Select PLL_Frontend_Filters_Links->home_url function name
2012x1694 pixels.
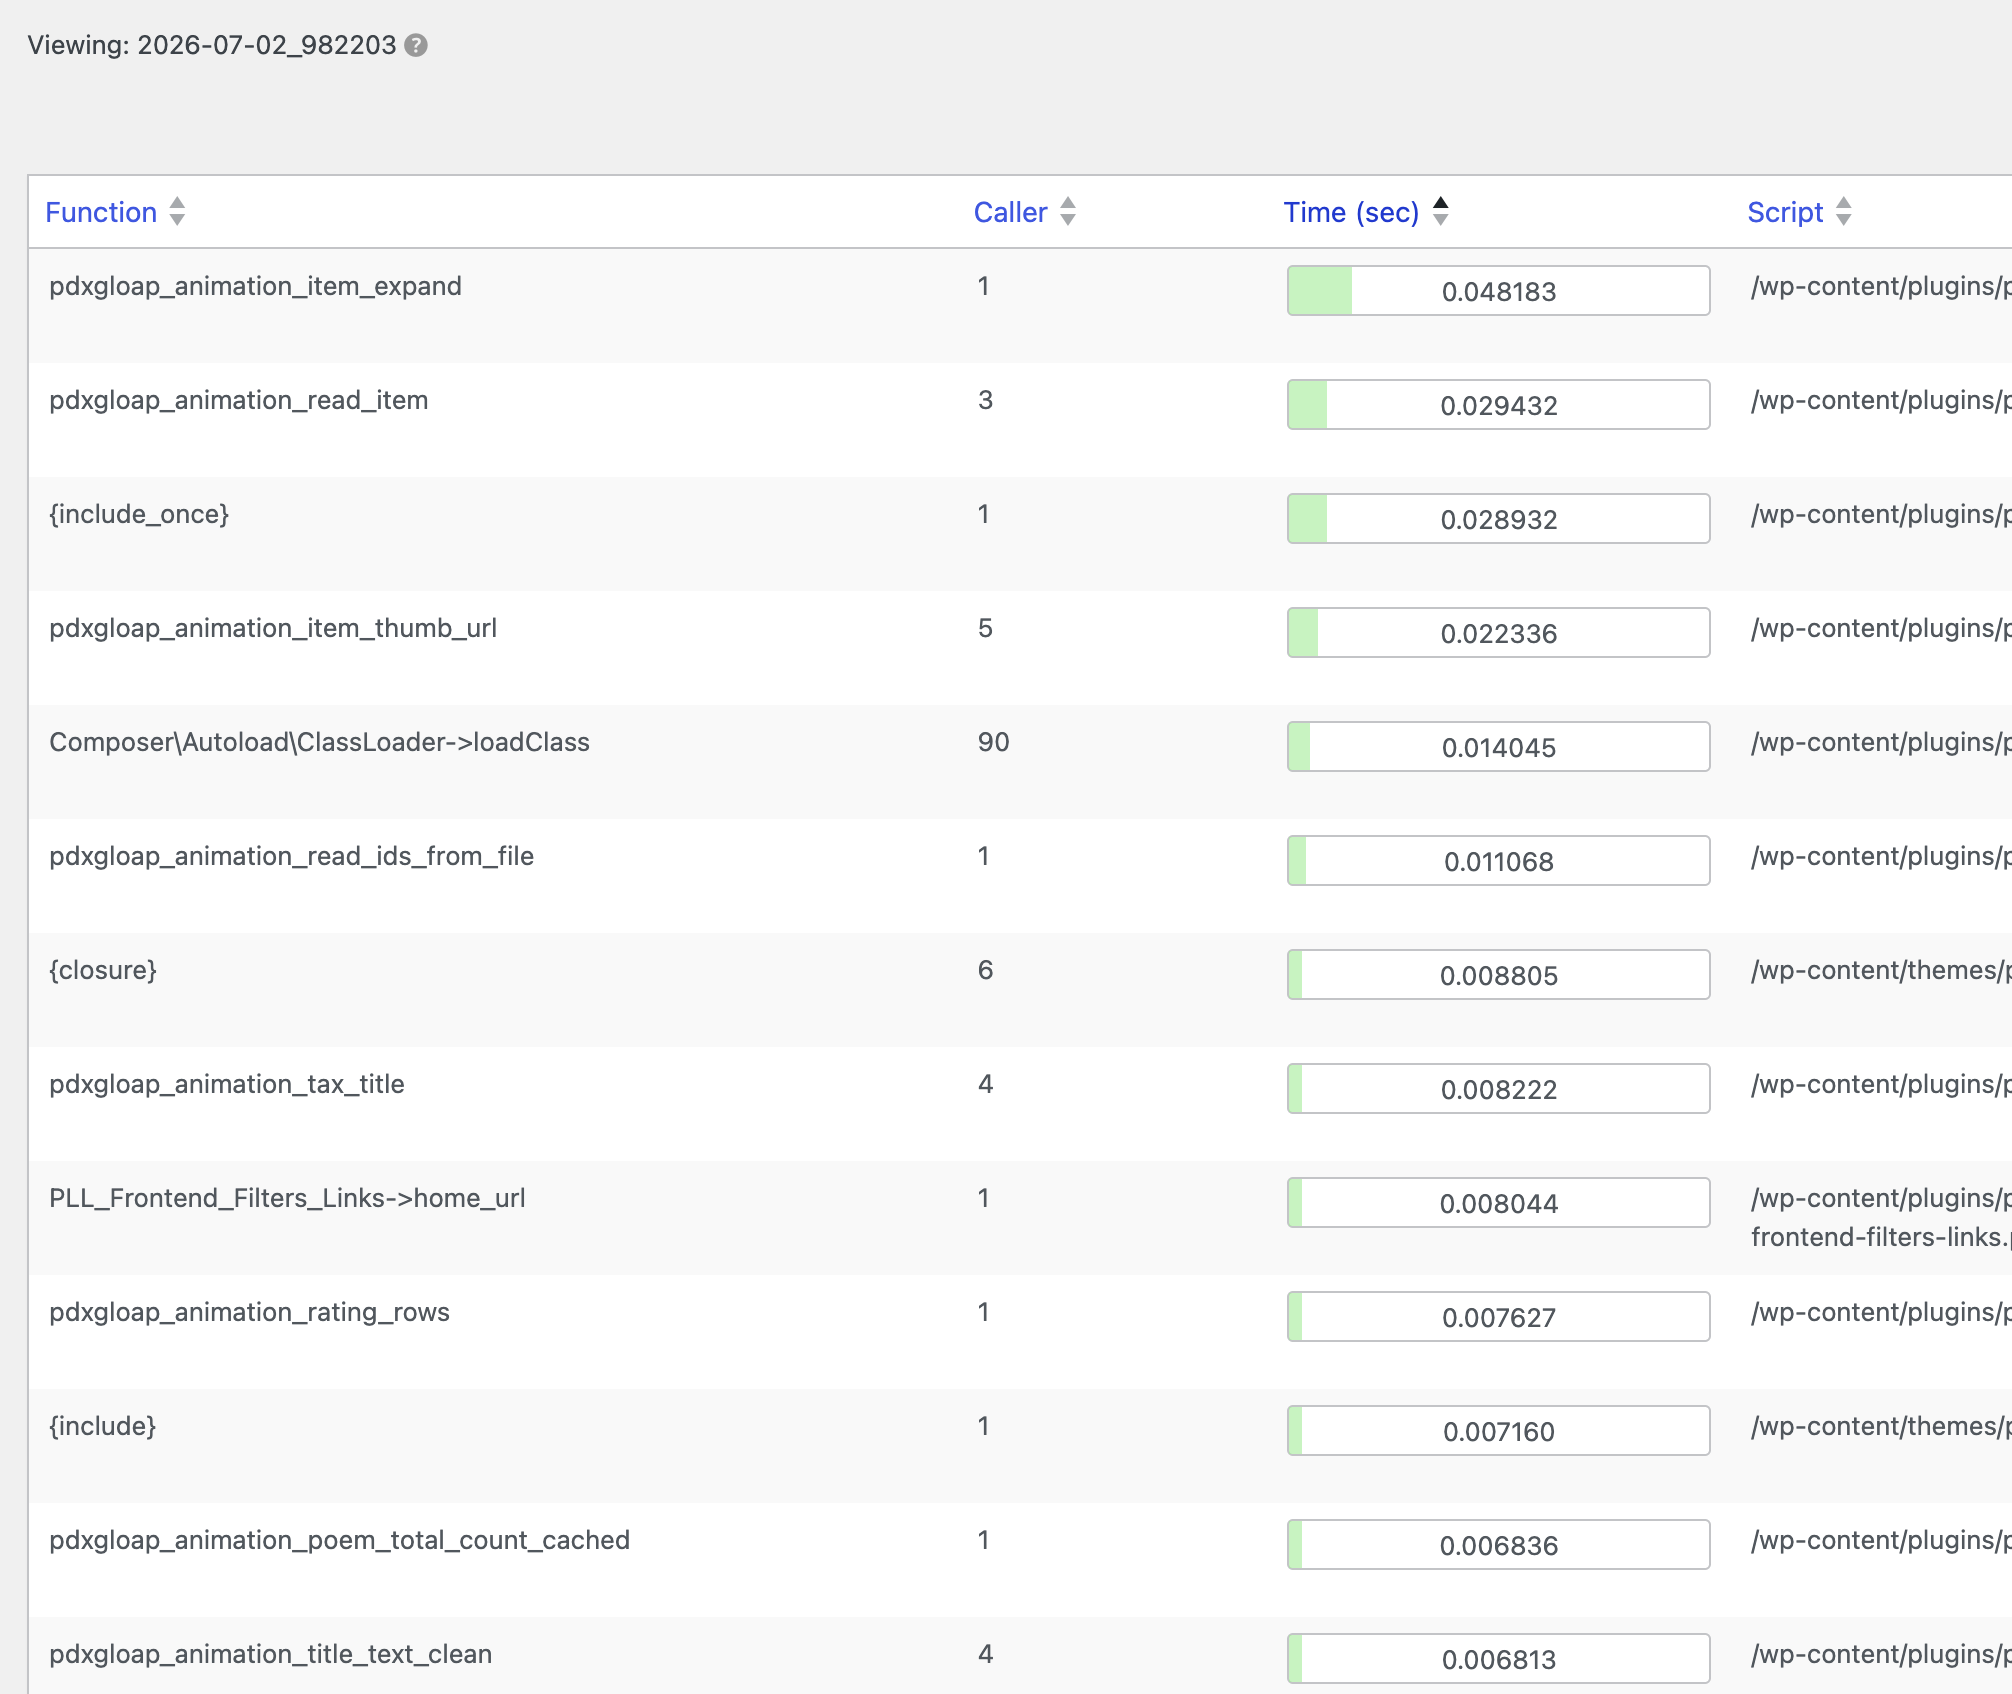[x=287, y=1198]
